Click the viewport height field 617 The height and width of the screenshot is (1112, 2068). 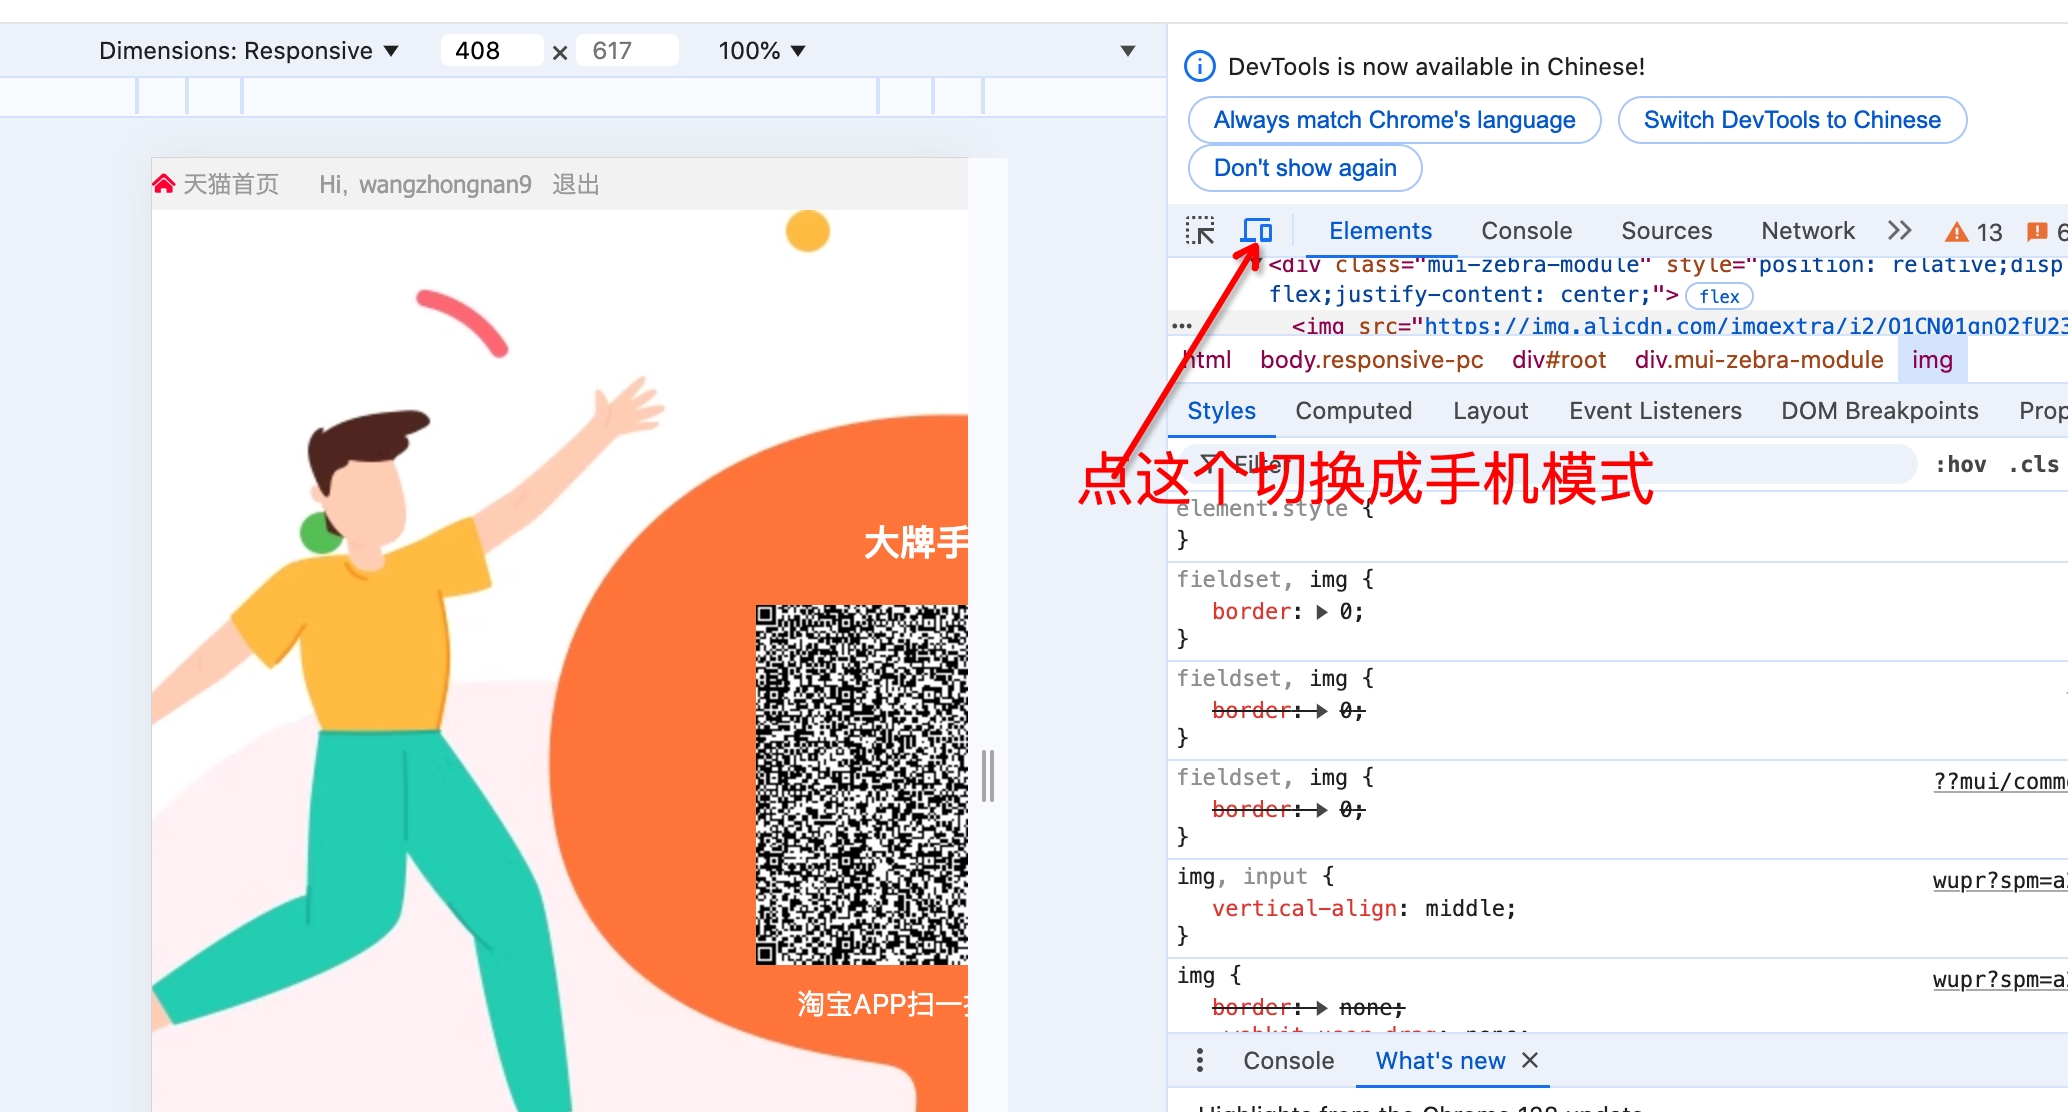[628, 51]
